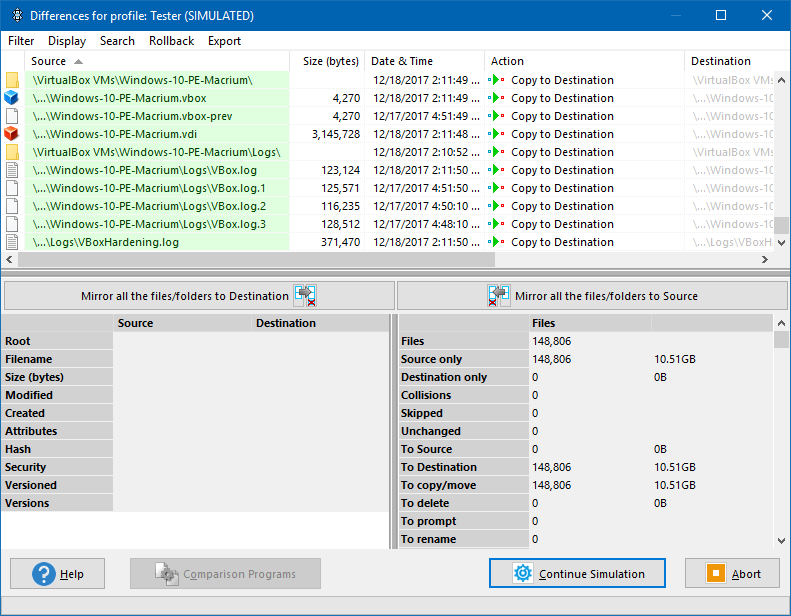Click the gear icon on Continue Simulation
Viewport: 791px width, 616px height.
pyautogui.click(x=522, y=574)
